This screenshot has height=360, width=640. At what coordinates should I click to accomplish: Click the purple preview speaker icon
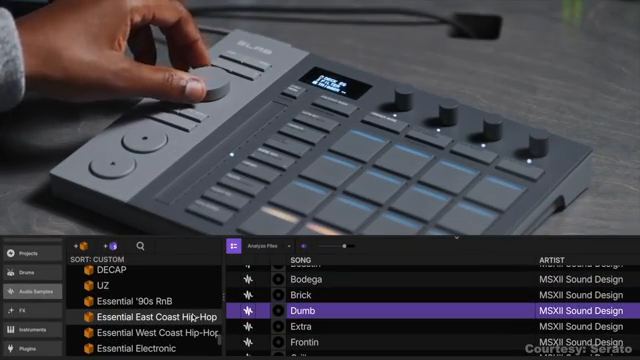click(304, 246)
